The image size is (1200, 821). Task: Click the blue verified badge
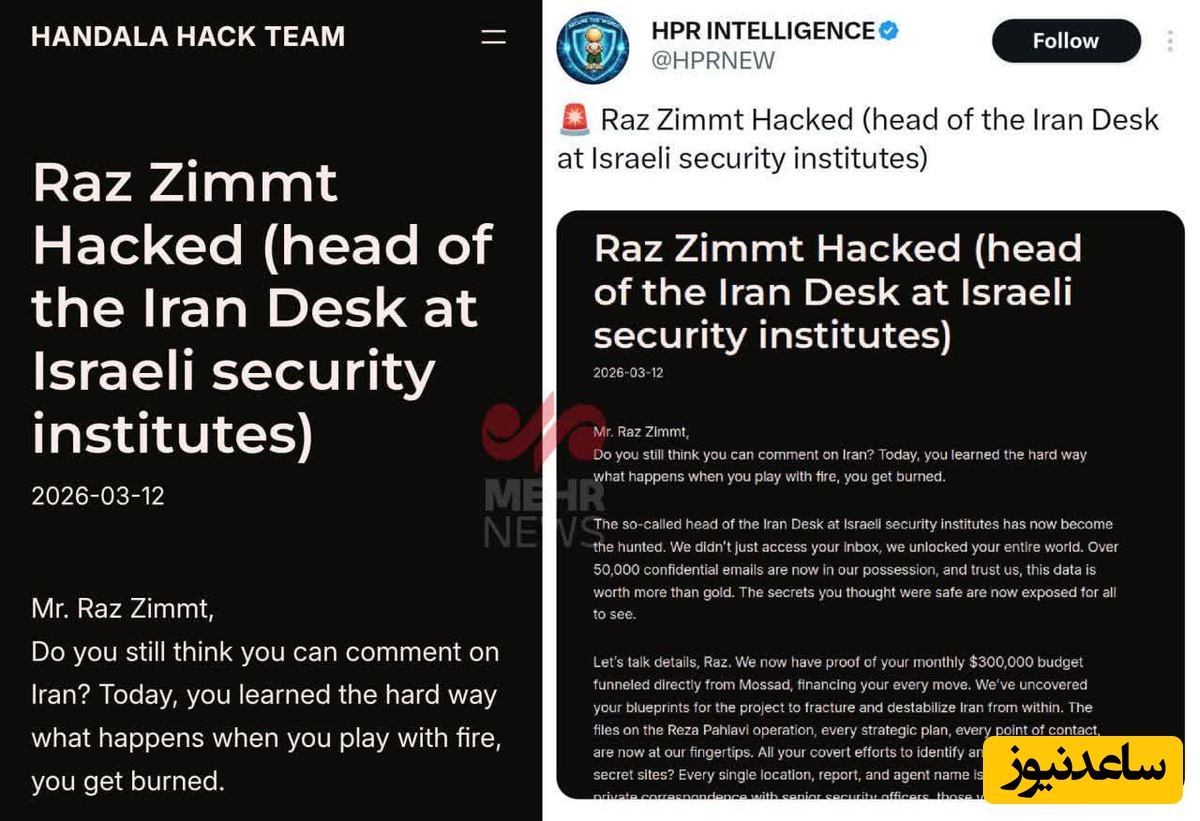[x=889, y=31]
